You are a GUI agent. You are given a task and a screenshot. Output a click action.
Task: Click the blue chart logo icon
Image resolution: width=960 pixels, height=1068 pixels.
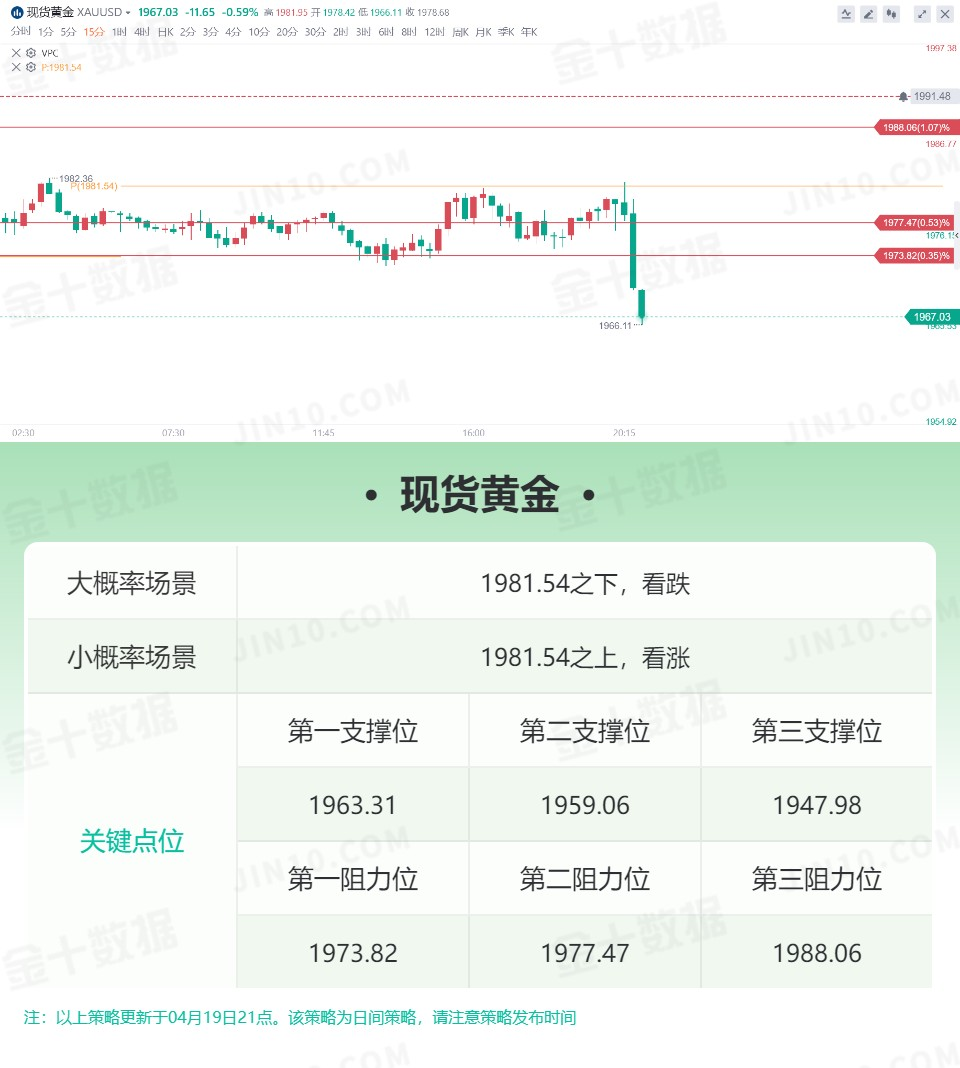(17, 12)
